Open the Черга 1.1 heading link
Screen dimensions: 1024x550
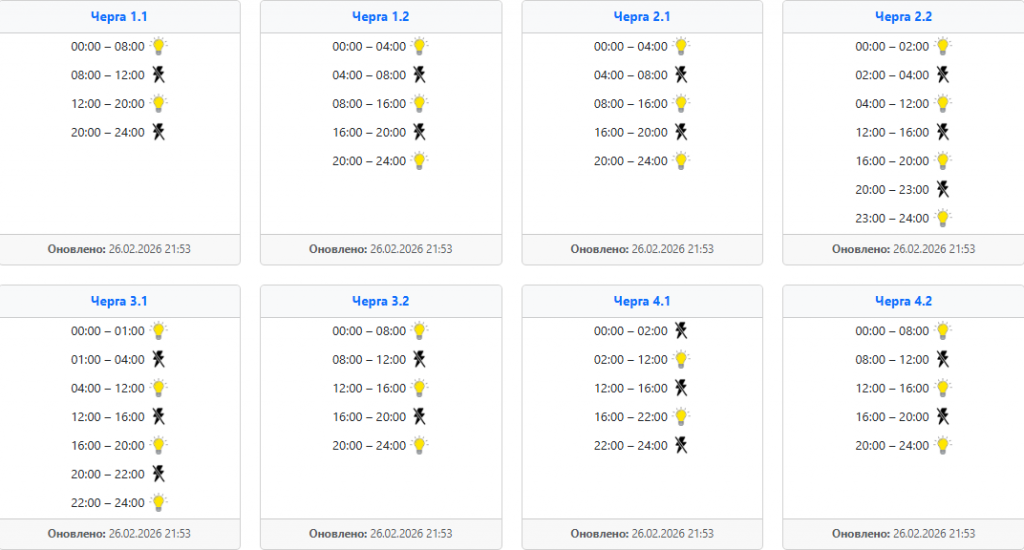click(x=119, y=17)
